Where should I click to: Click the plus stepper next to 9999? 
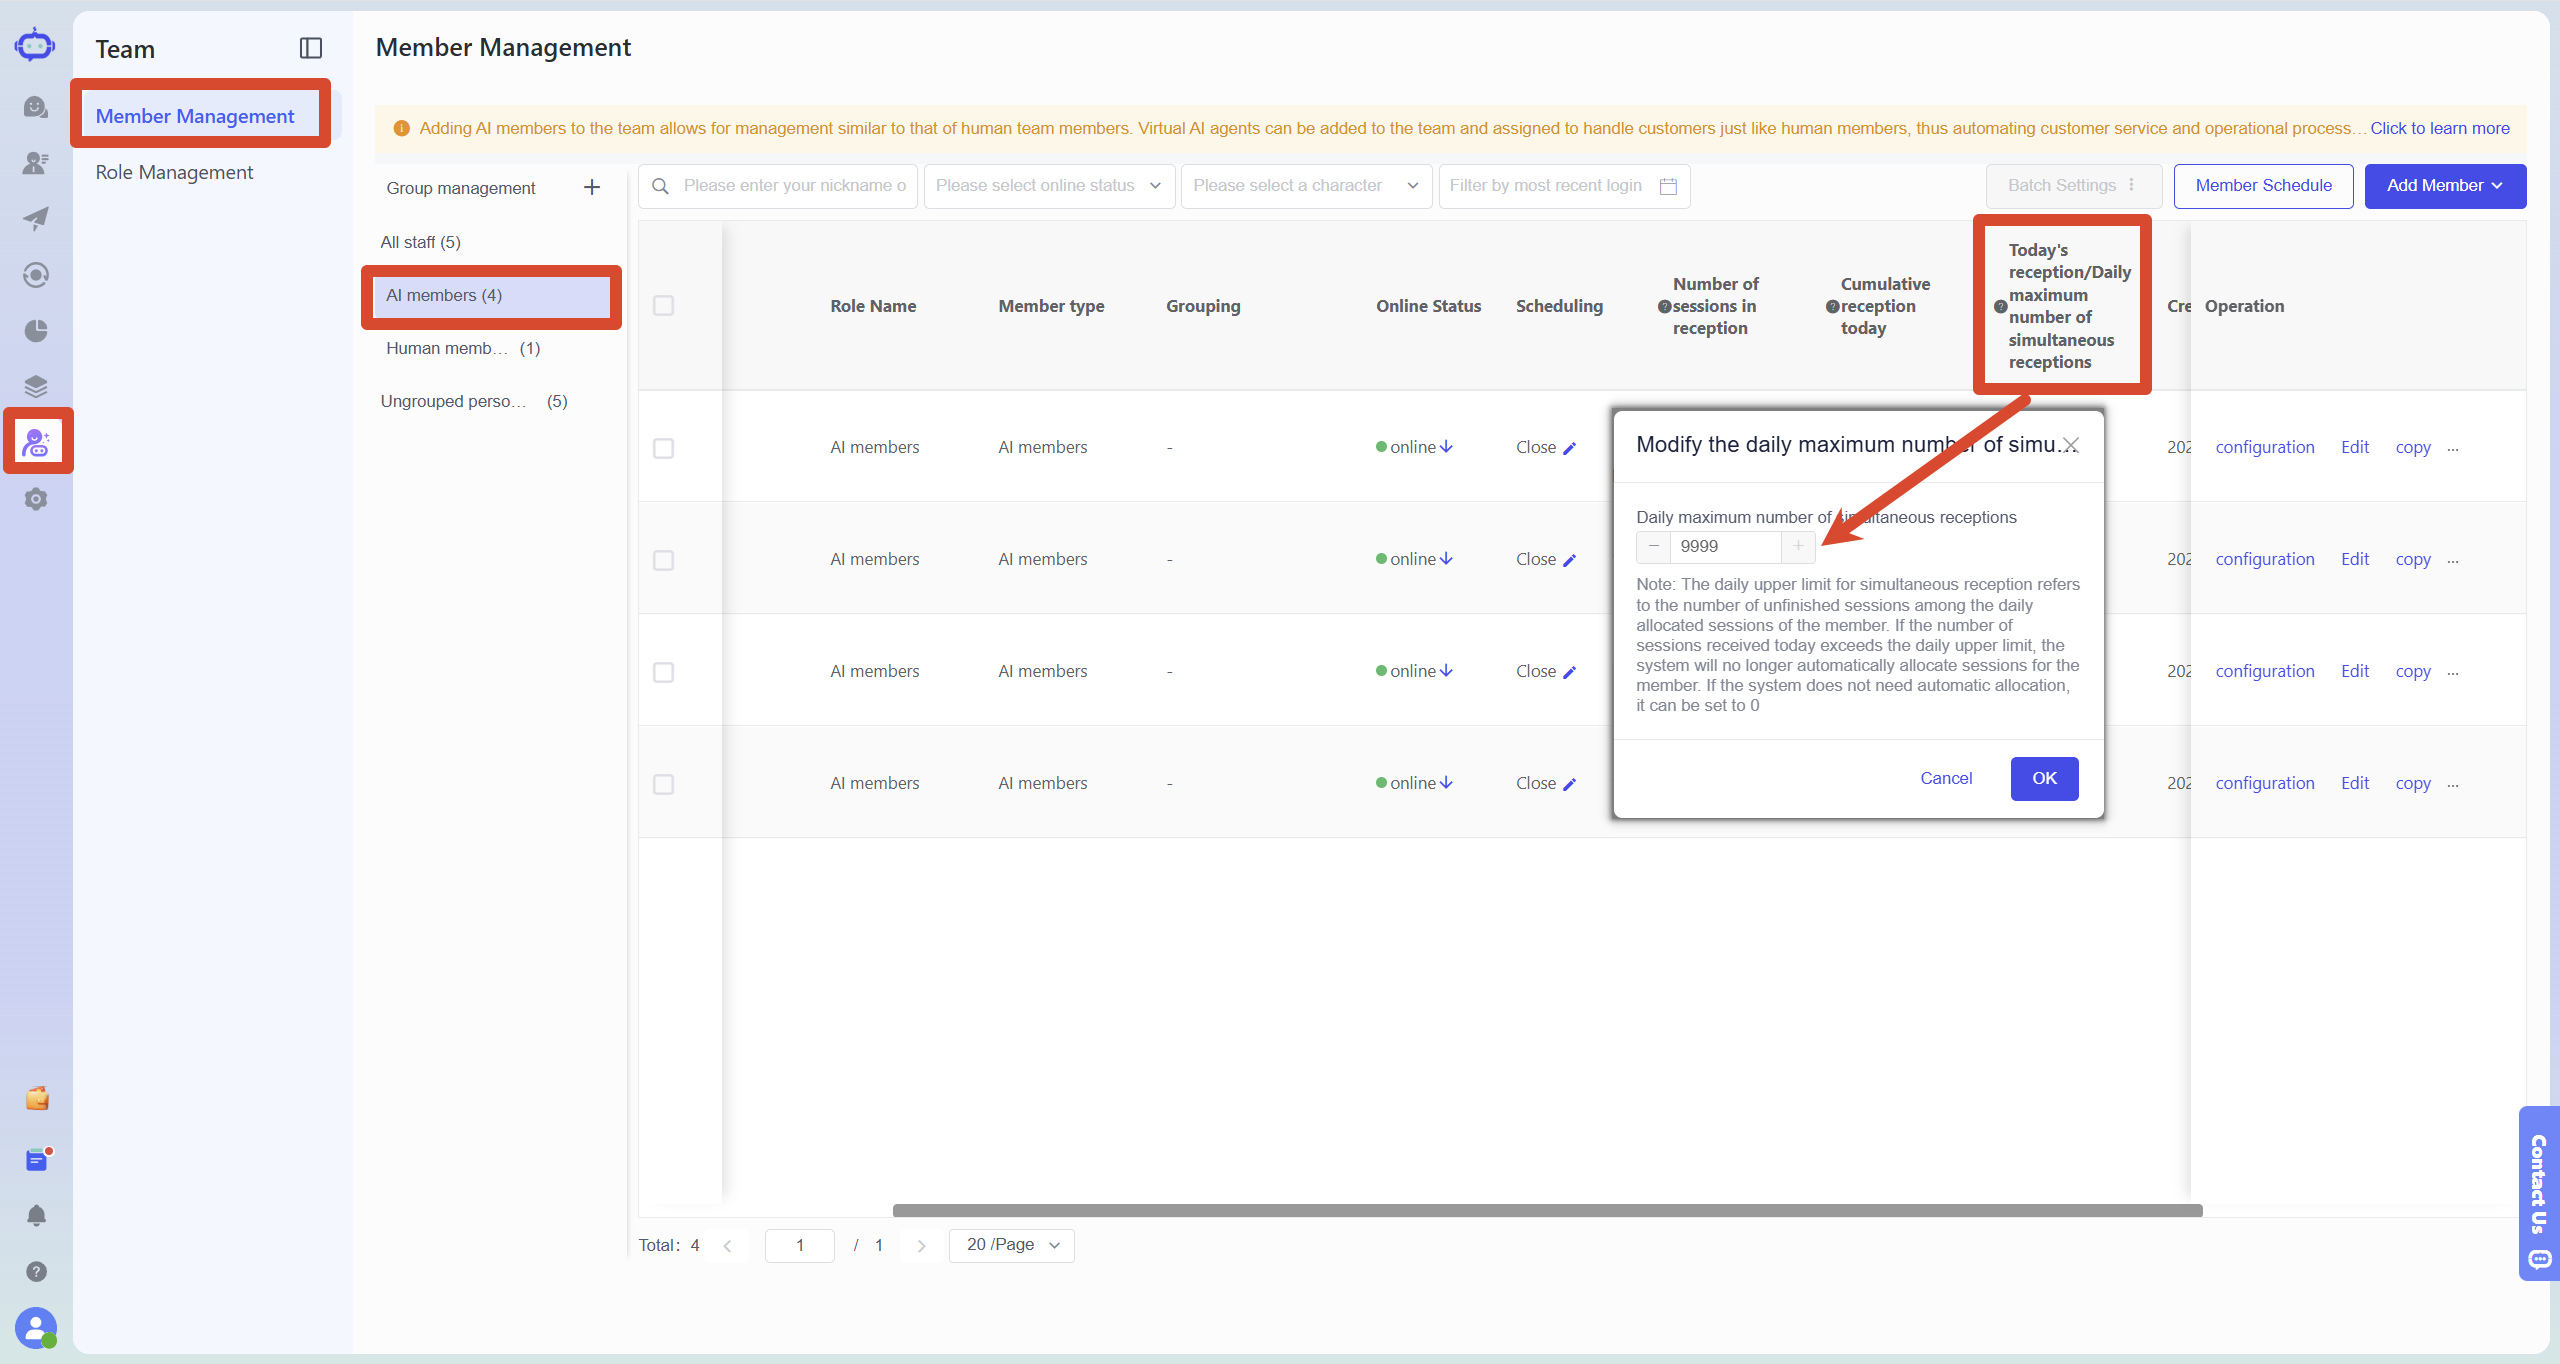point(1797,546)
